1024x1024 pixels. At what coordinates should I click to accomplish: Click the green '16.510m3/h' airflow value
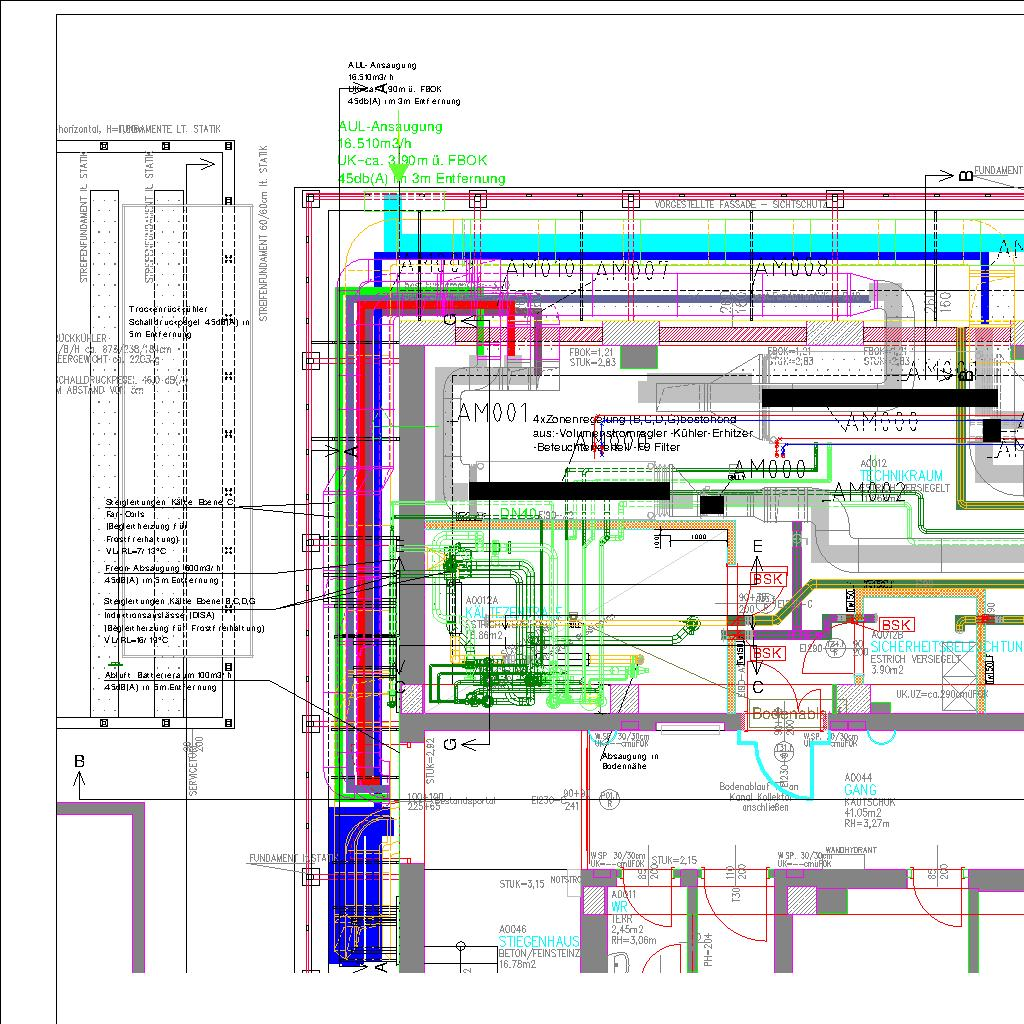pos(375,144)
